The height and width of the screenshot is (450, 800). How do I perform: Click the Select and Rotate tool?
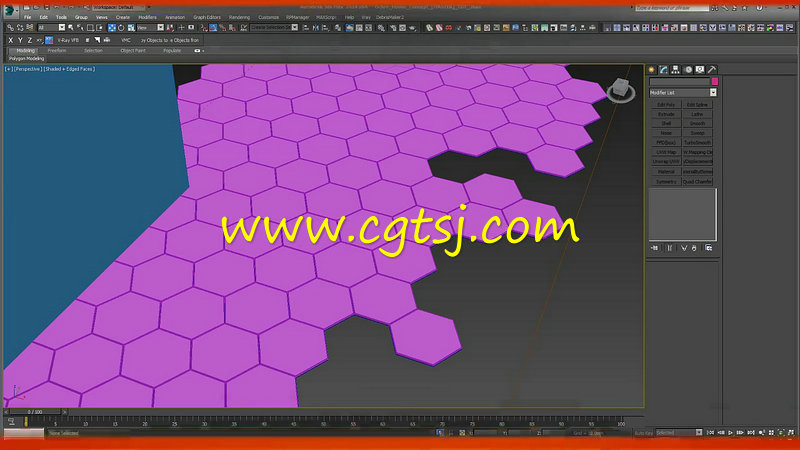[x=121, y=28]
